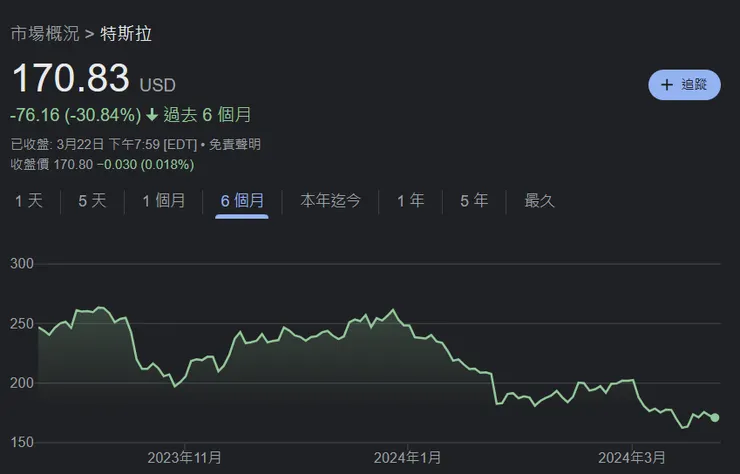
Task: Click the 300 y-axis label
Action: [22, 263]
